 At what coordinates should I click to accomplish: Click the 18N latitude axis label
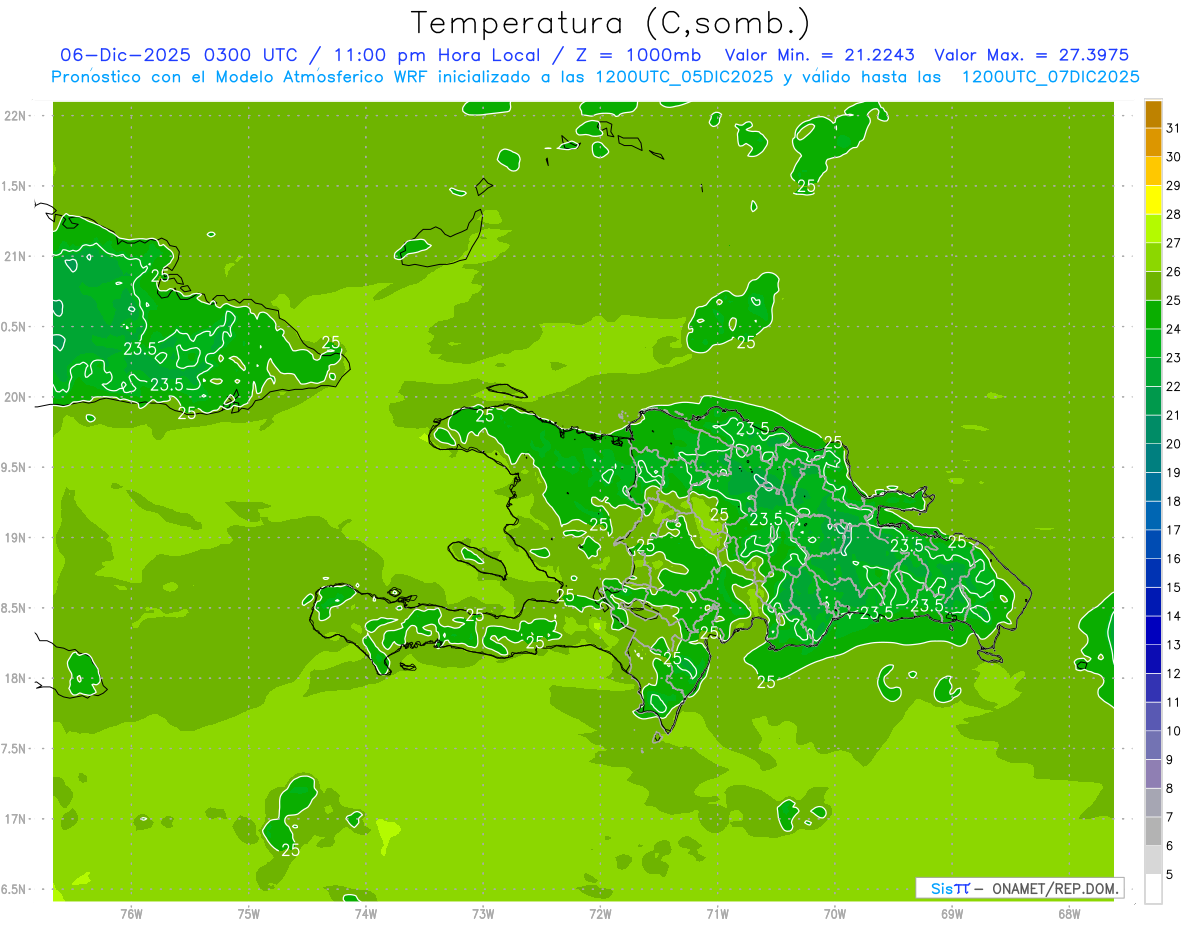[16, 679]
